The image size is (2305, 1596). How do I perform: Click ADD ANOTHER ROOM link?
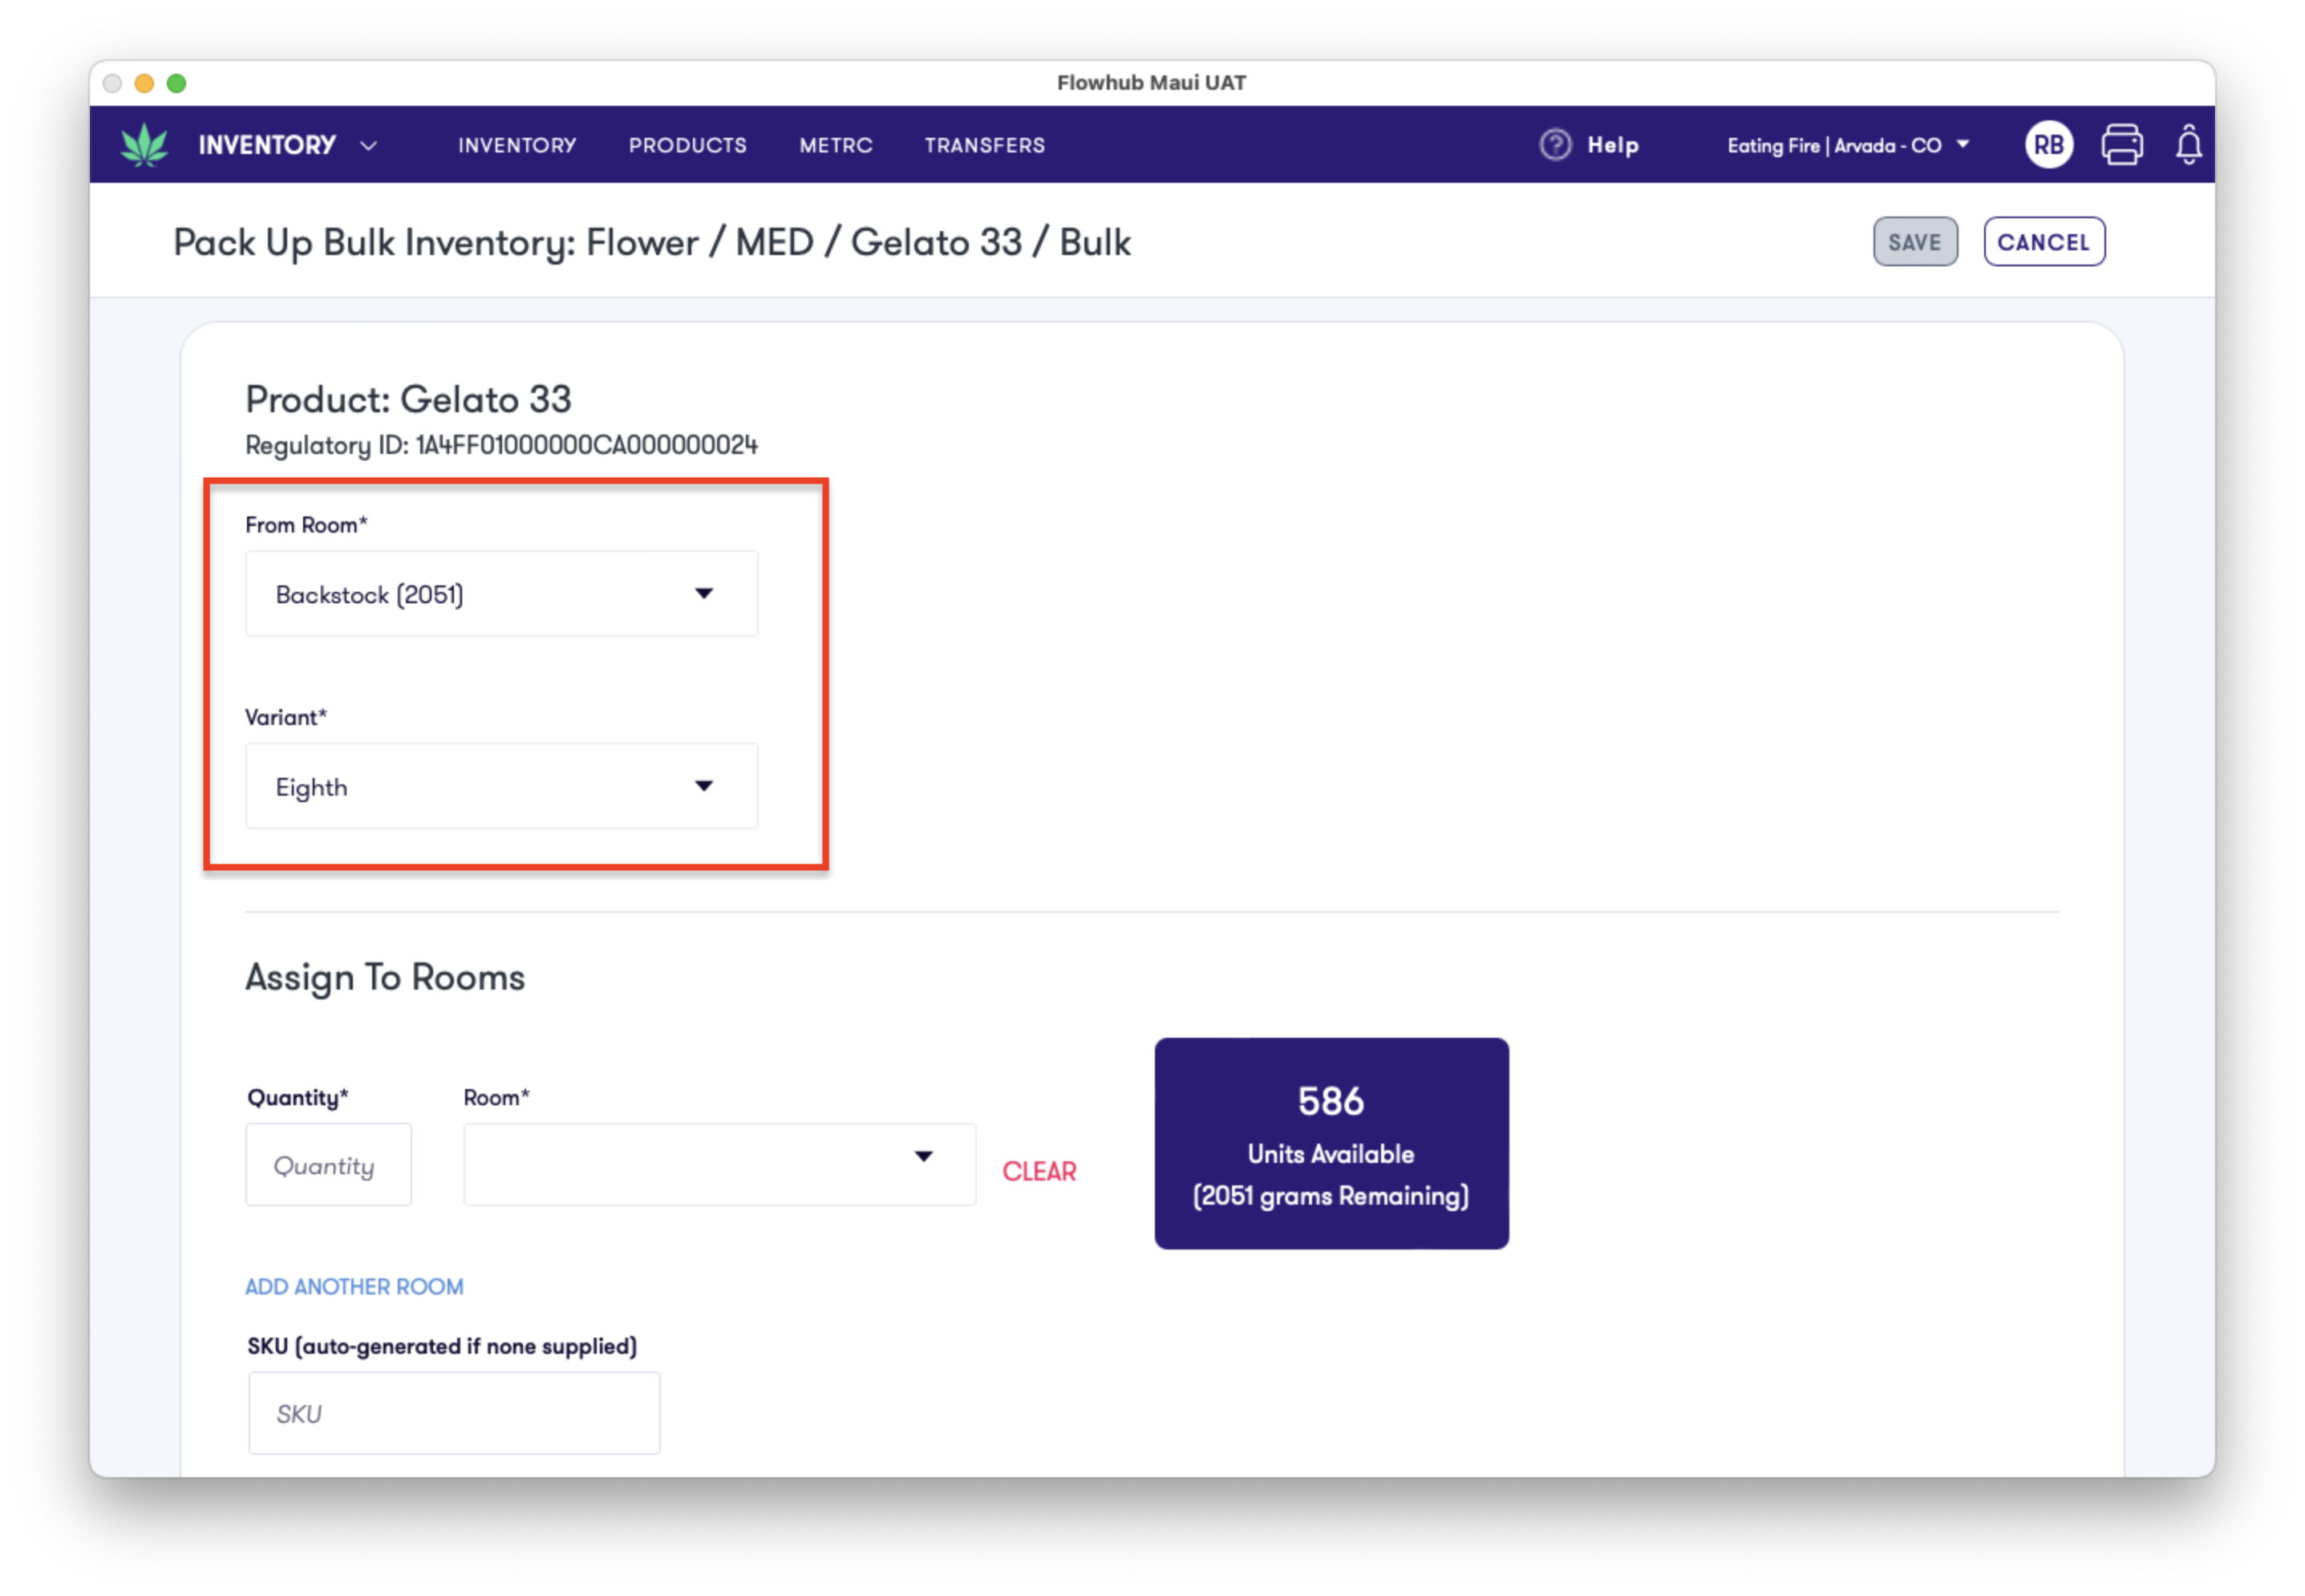click(x=354, y=1287)
